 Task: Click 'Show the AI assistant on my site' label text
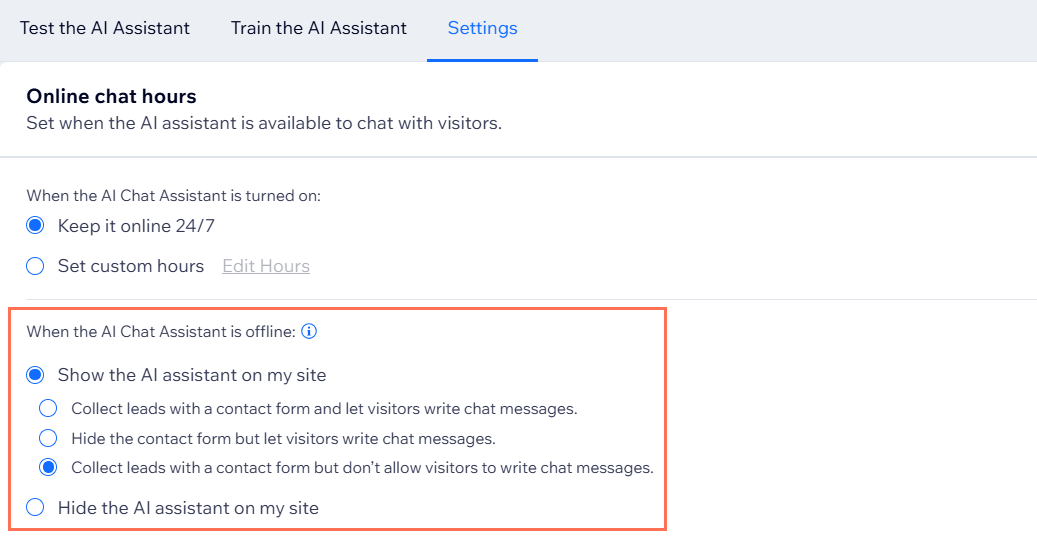(192, 376)
